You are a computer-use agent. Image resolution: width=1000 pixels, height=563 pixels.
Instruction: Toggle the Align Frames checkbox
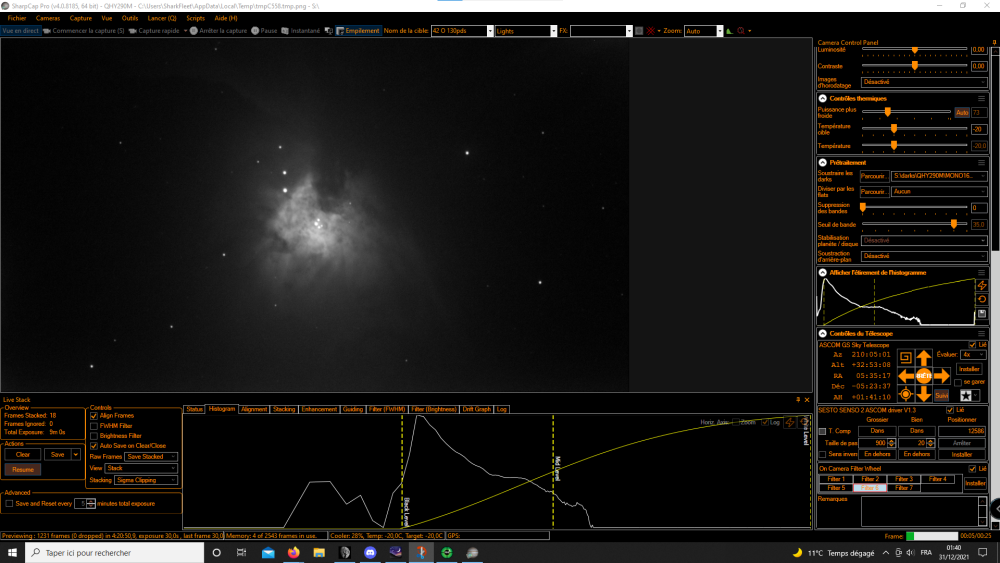tap(94, 416)
